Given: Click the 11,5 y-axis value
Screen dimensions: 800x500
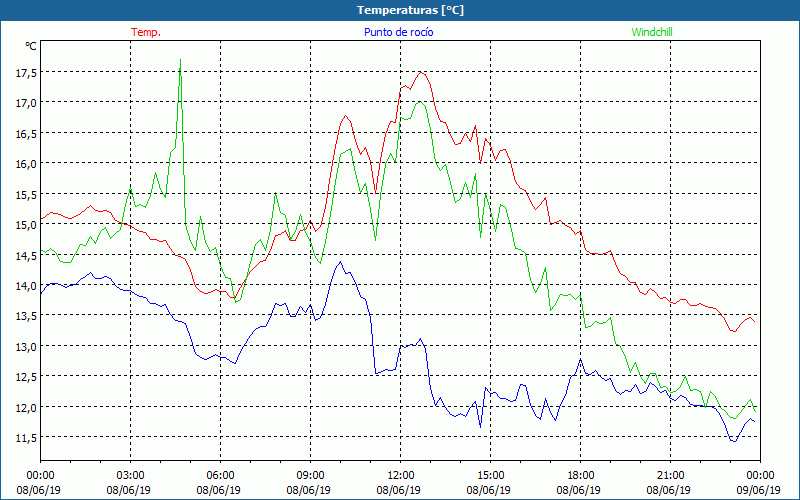Looking at the screenshot, I should 26,438.
